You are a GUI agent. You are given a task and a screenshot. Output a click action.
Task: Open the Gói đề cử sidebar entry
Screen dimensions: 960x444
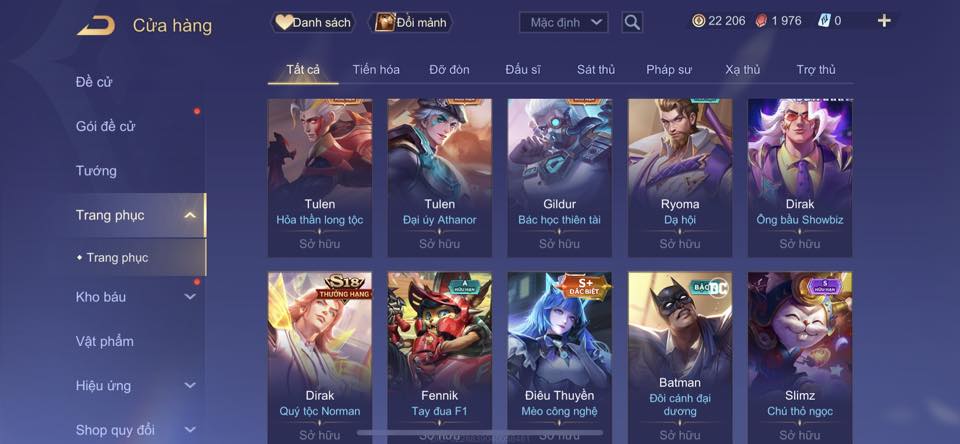105,127
